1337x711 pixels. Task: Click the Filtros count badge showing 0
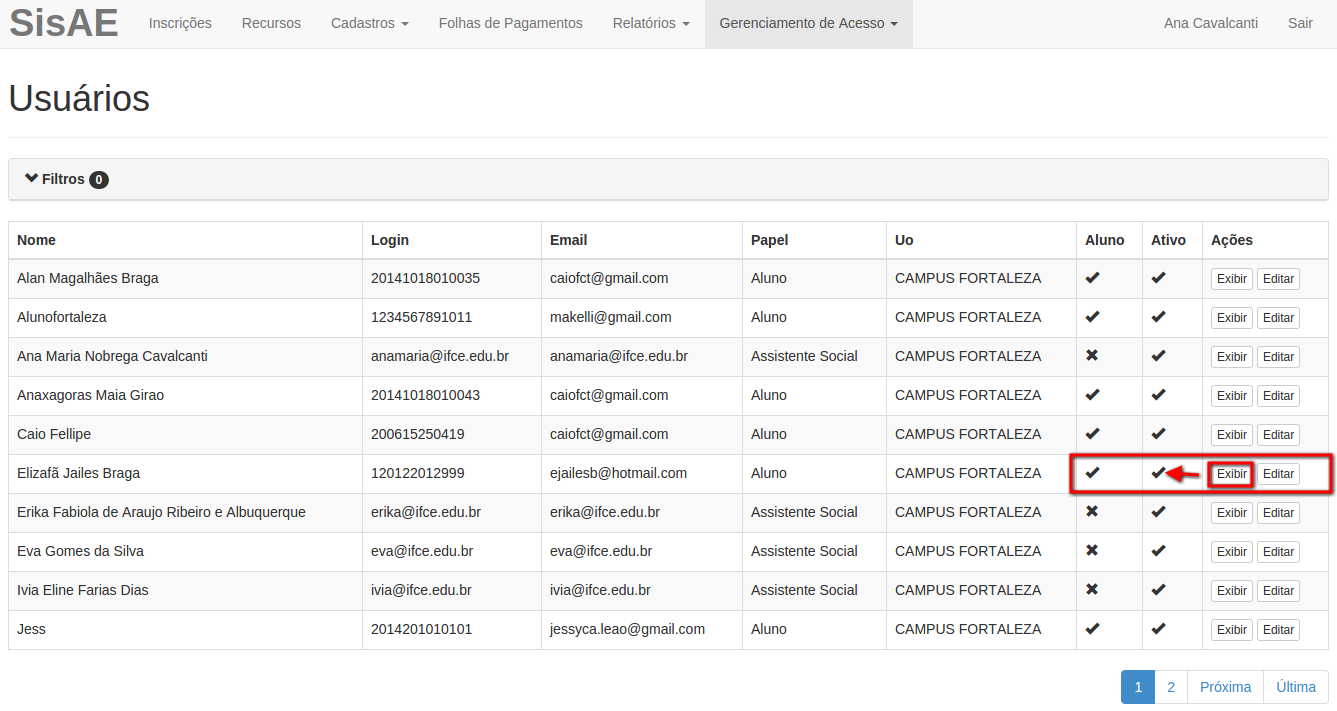pos(99,180)
